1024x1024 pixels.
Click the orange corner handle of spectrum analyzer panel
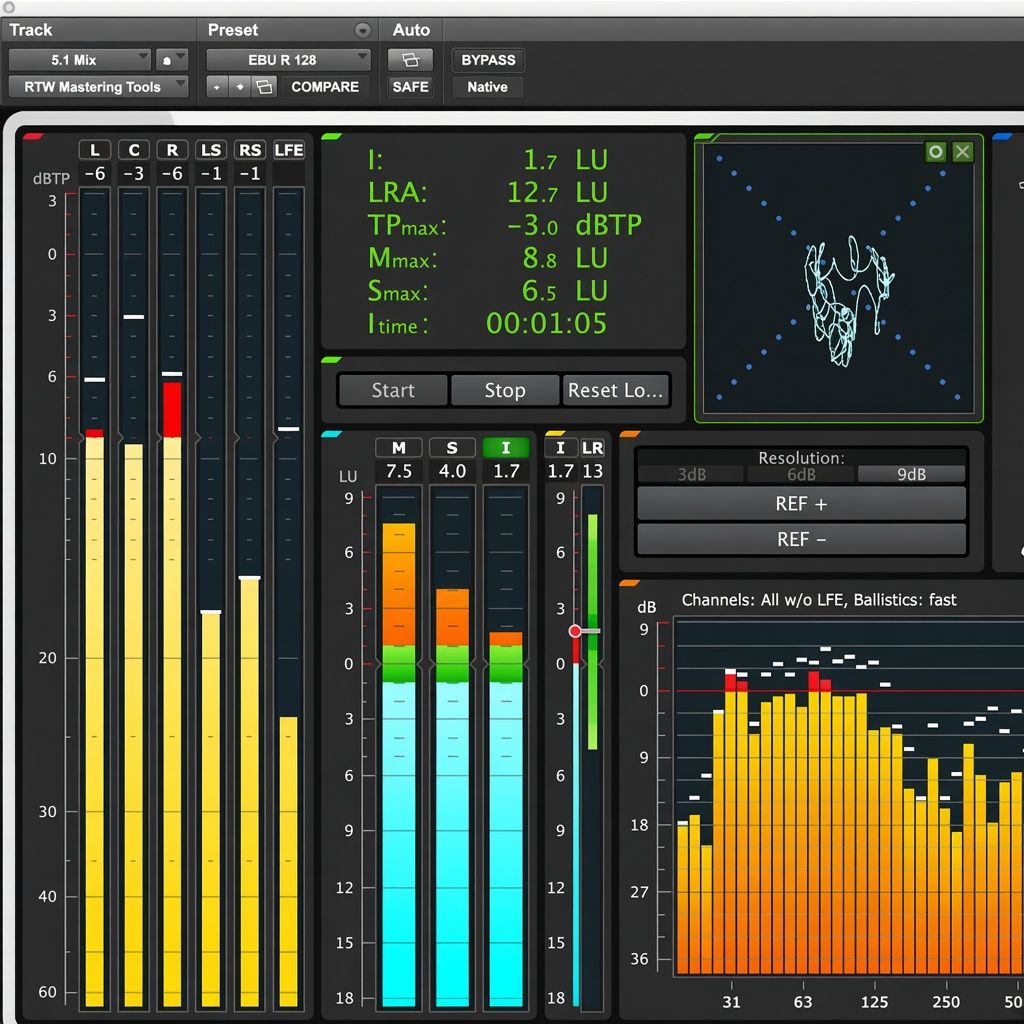[630, 583]
